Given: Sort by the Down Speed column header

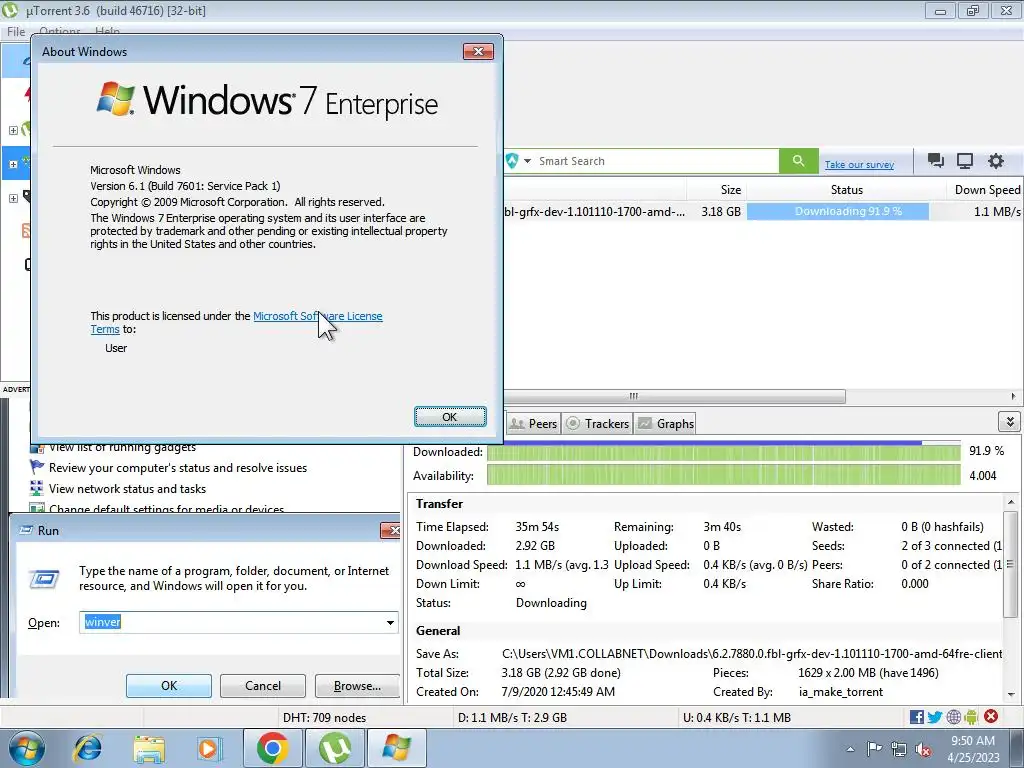Looking at the screenshot, I should tap(985, 189).
